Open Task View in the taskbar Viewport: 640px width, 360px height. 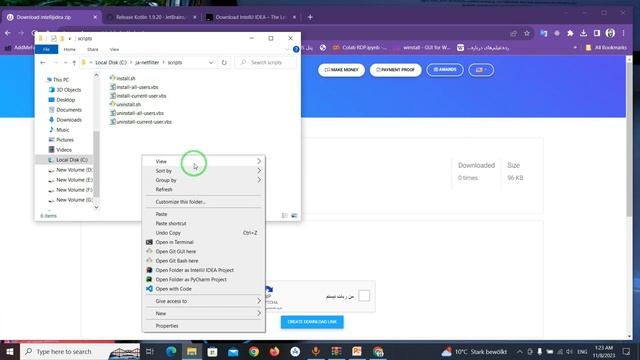tap(150, 351)
